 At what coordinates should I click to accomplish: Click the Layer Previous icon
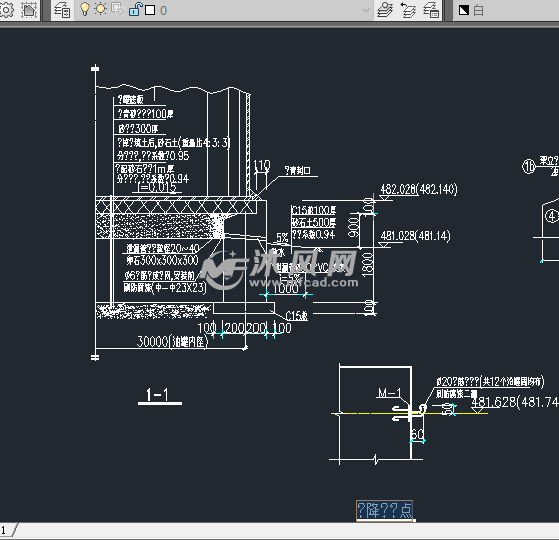pos(408,10)
